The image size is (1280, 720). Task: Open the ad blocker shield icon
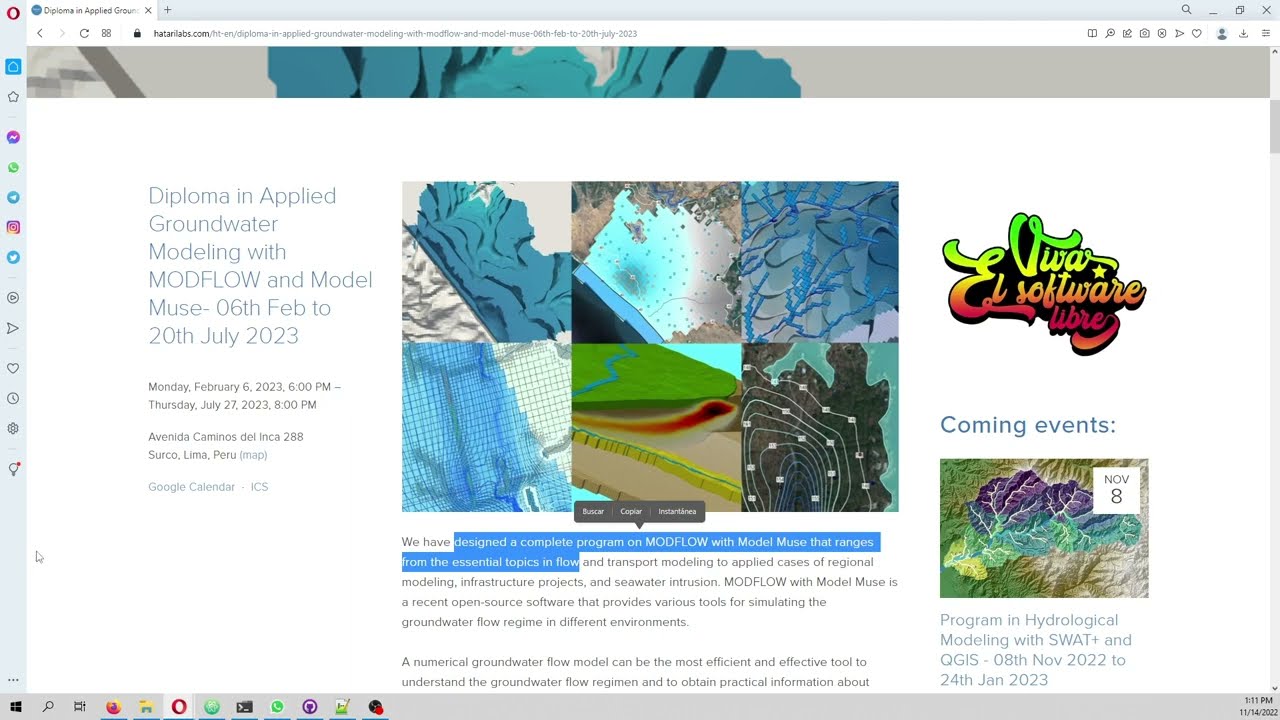pos(1162,33)
